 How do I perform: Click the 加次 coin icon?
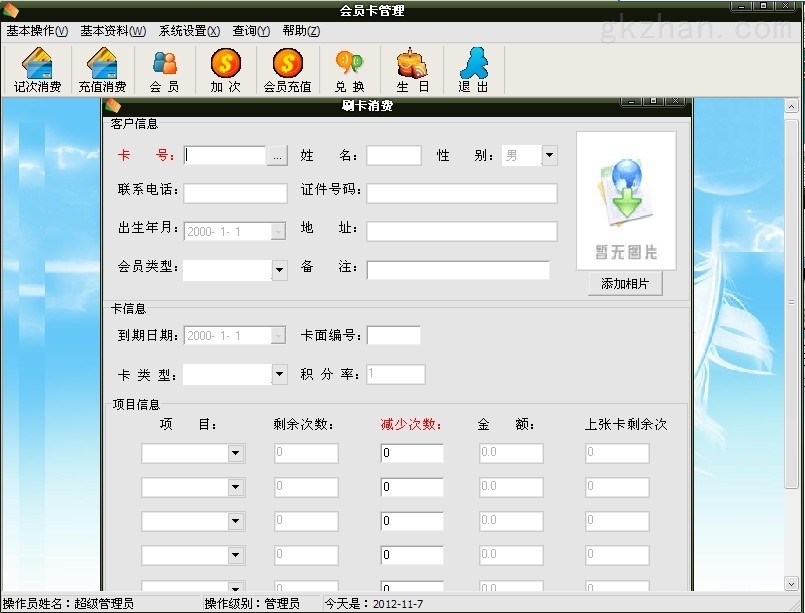[x=225, y=70]
